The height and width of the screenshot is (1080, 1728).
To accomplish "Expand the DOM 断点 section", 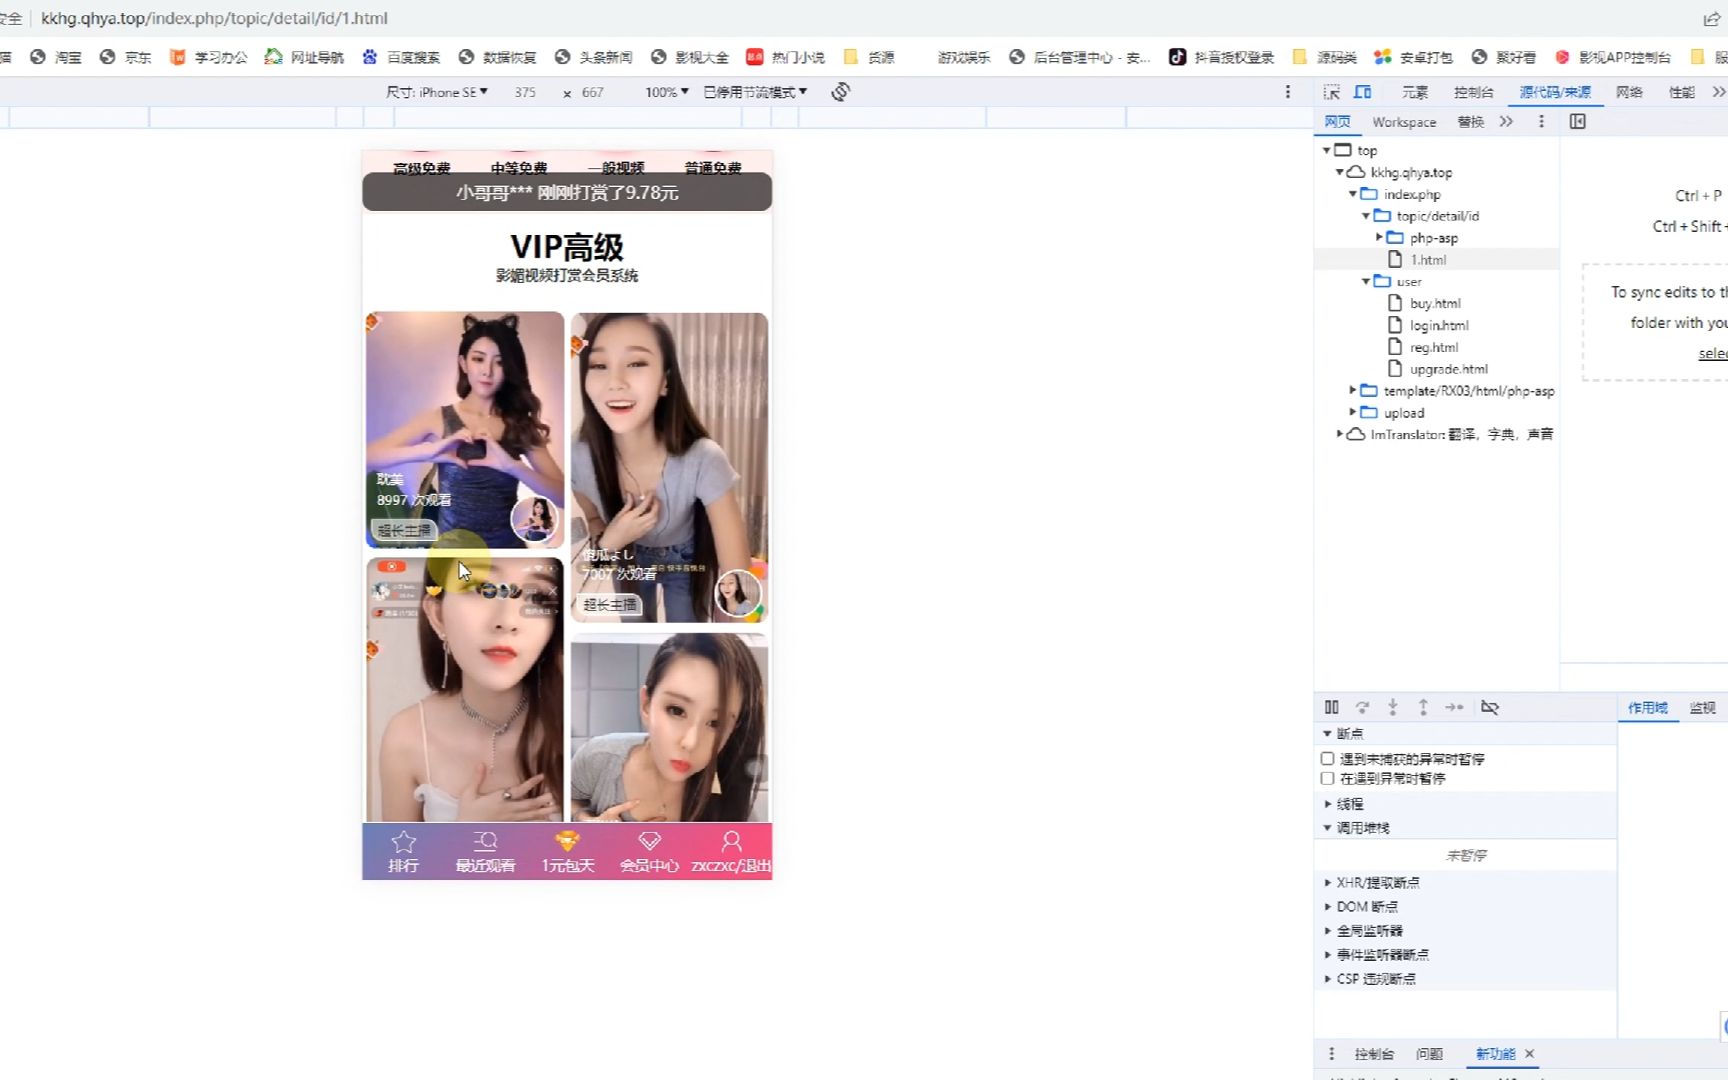I will tap(1327, 907).
